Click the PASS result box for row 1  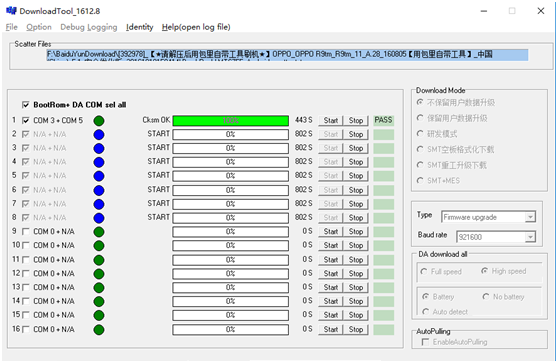click(384, 120)
